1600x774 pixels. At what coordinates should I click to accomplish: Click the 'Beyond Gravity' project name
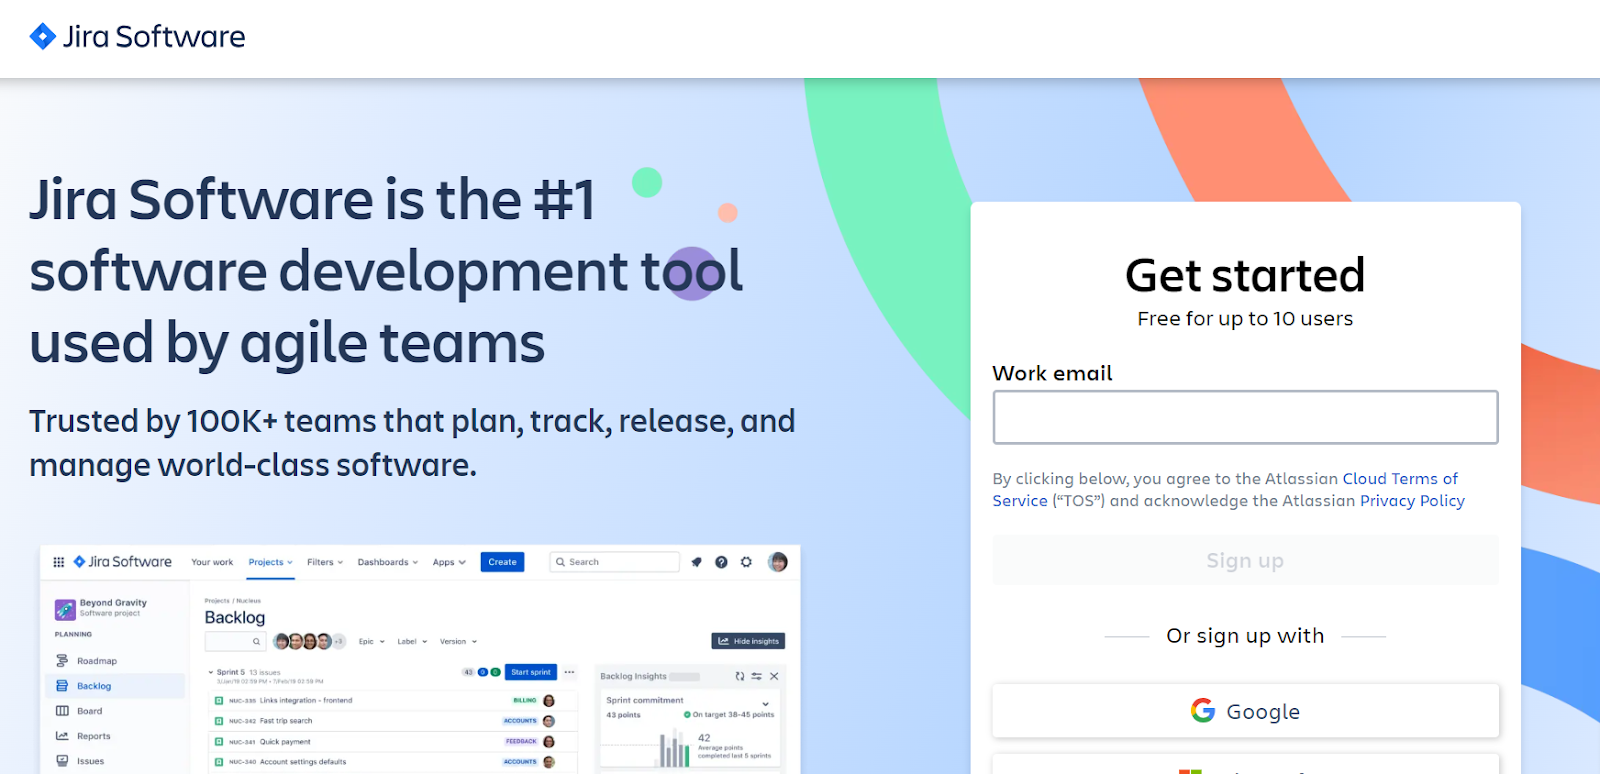click(113, 603)
